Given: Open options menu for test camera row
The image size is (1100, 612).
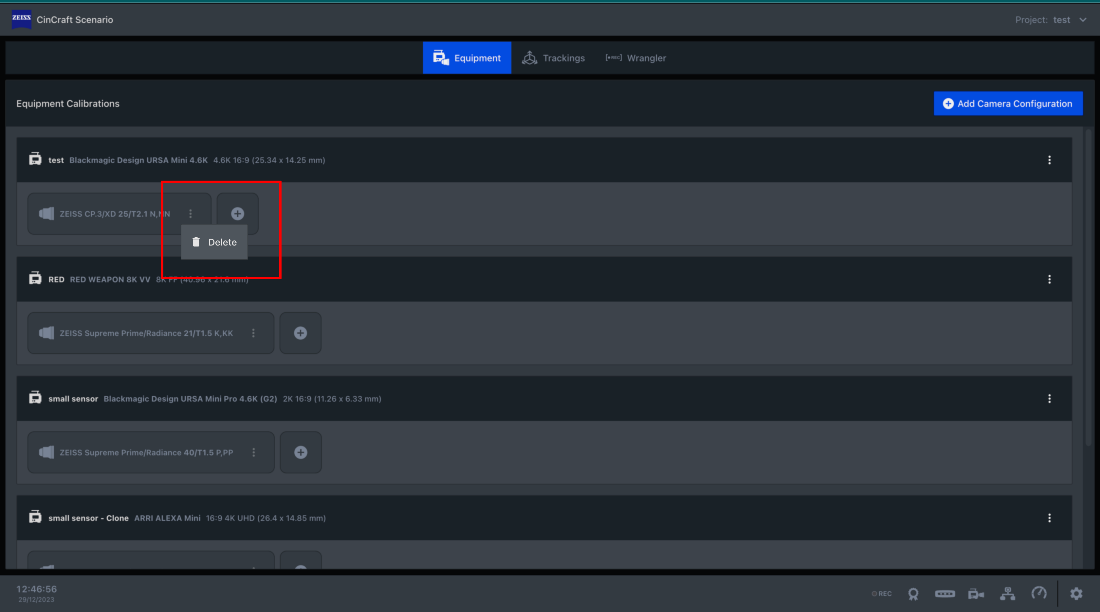Looking at the screenshot, I should (1049, 160).
